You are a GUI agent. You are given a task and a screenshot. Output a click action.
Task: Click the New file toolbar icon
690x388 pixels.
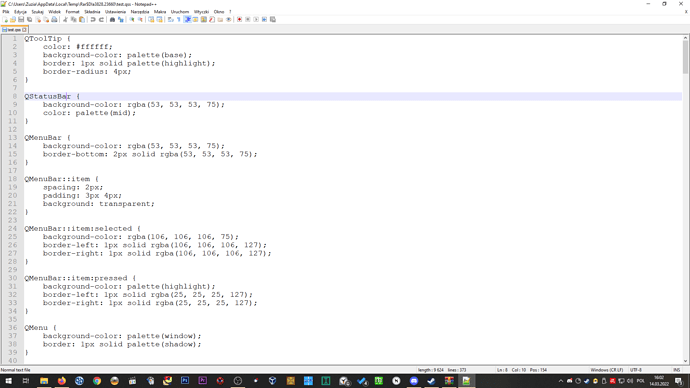click(5, 19)
